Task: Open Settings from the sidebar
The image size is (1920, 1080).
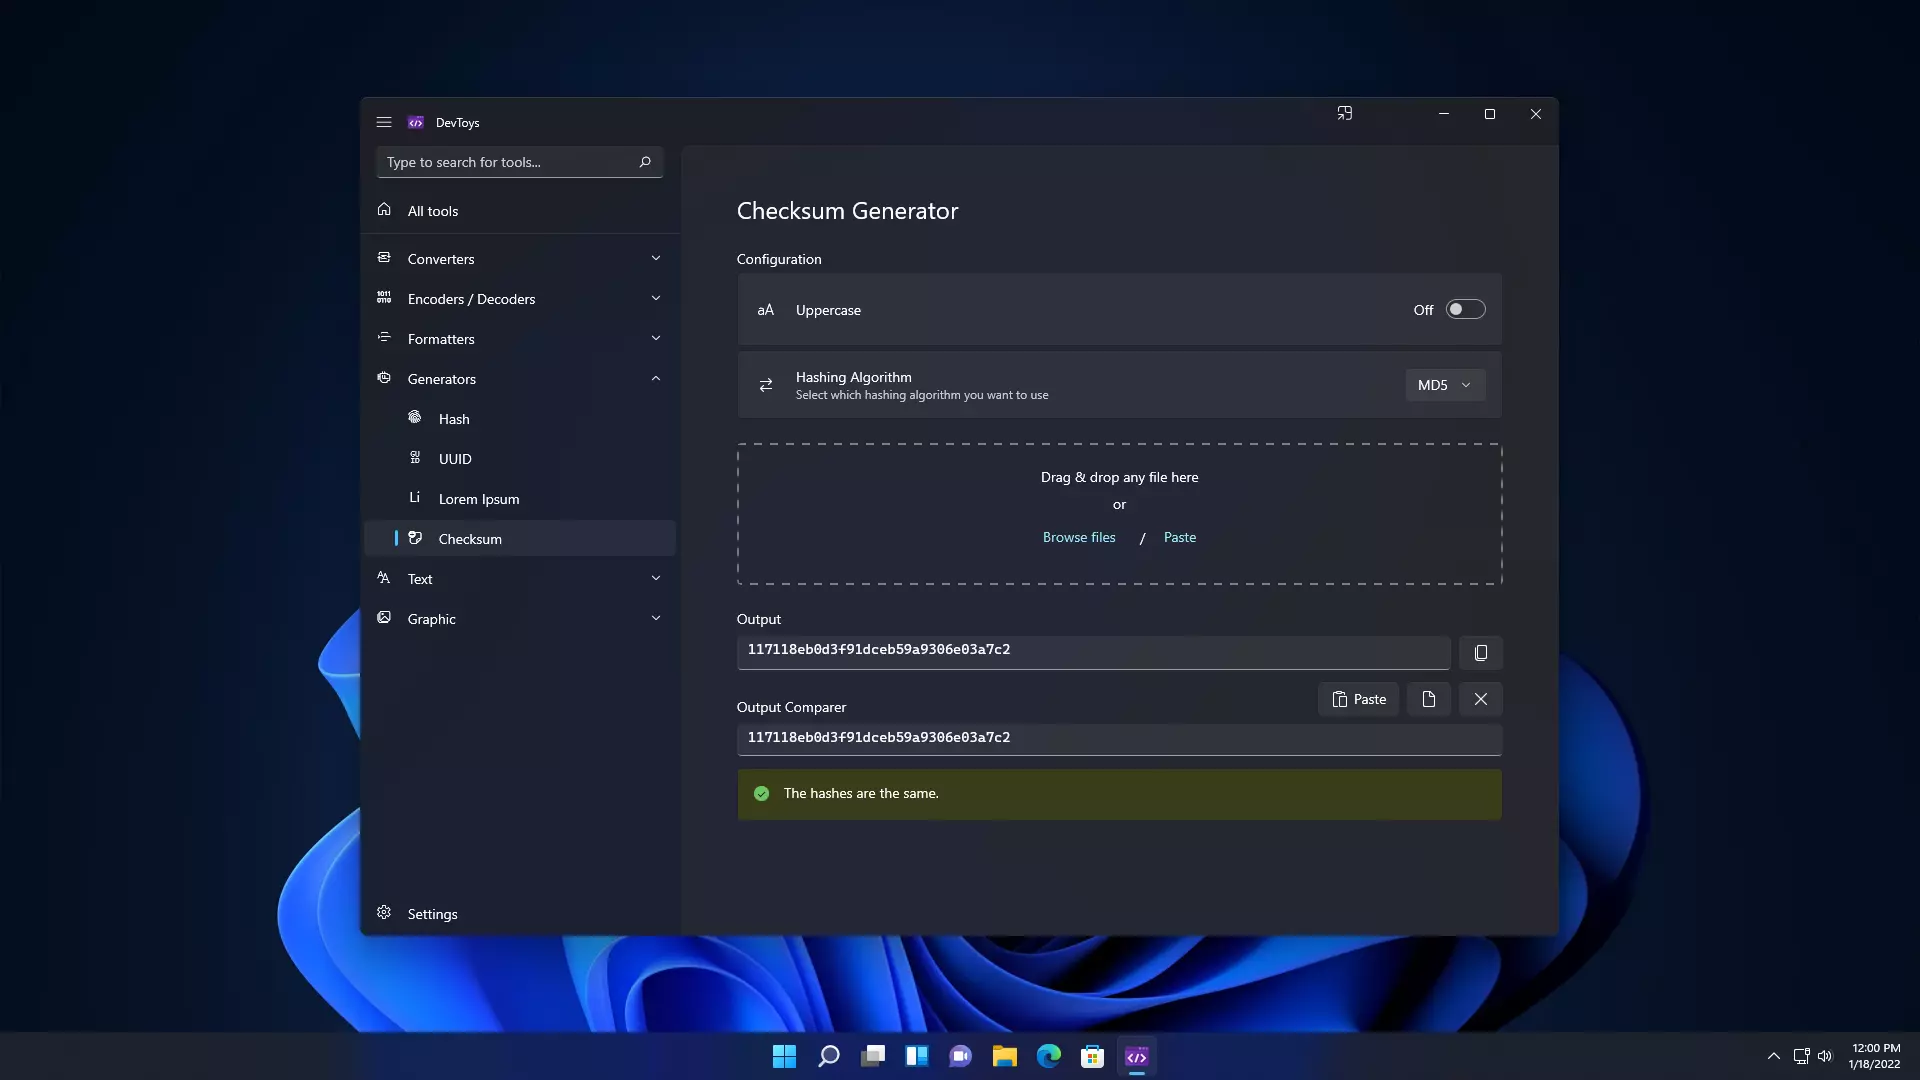Action: coord(433,913)
